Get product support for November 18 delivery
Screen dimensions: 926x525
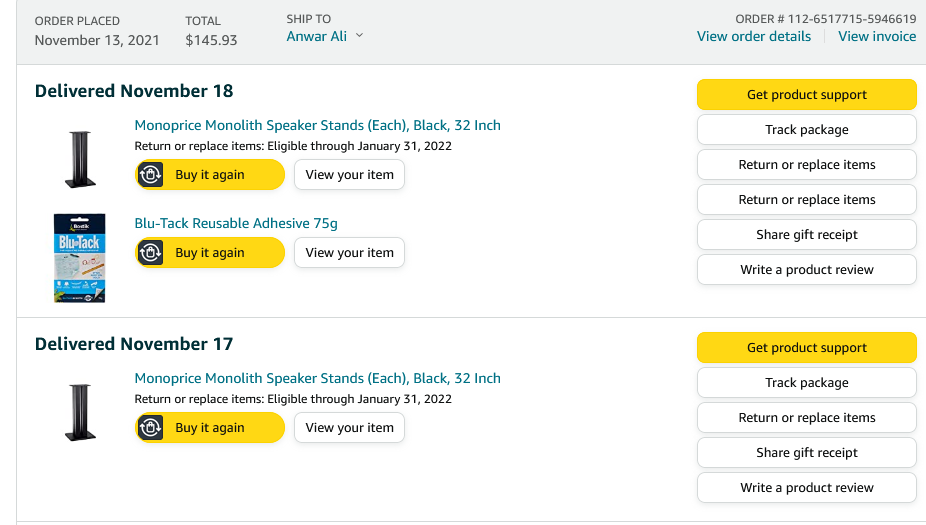pos(806,95)
